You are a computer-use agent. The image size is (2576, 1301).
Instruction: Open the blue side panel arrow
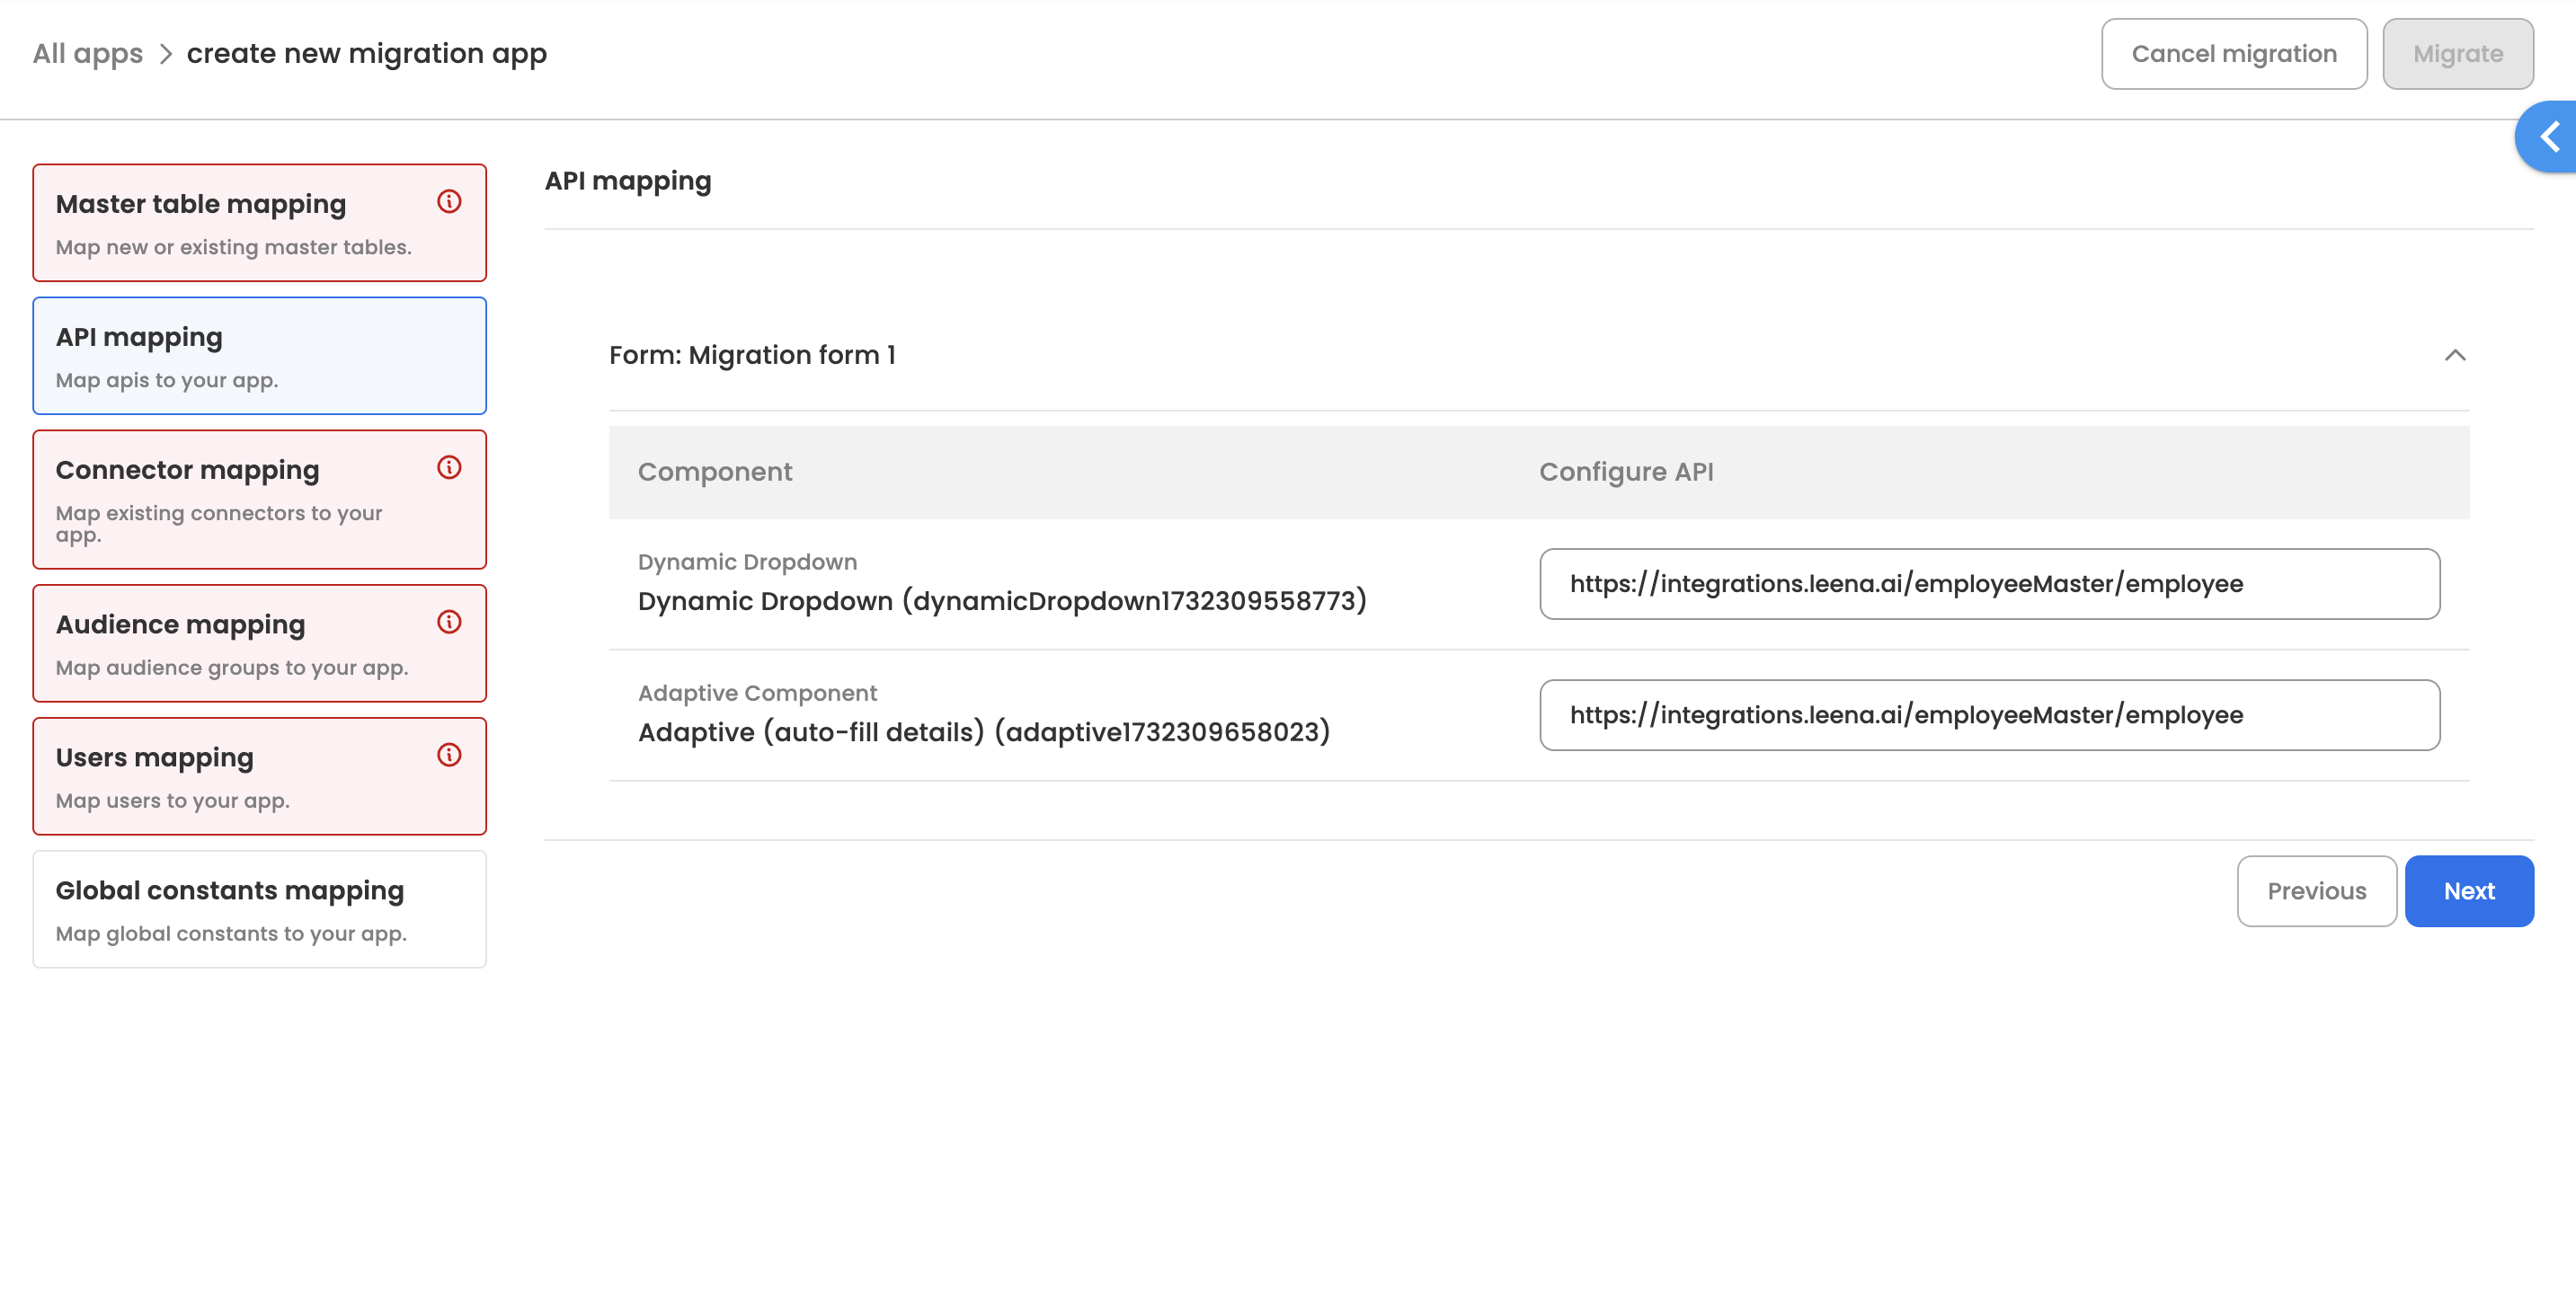click(2548, 137)
